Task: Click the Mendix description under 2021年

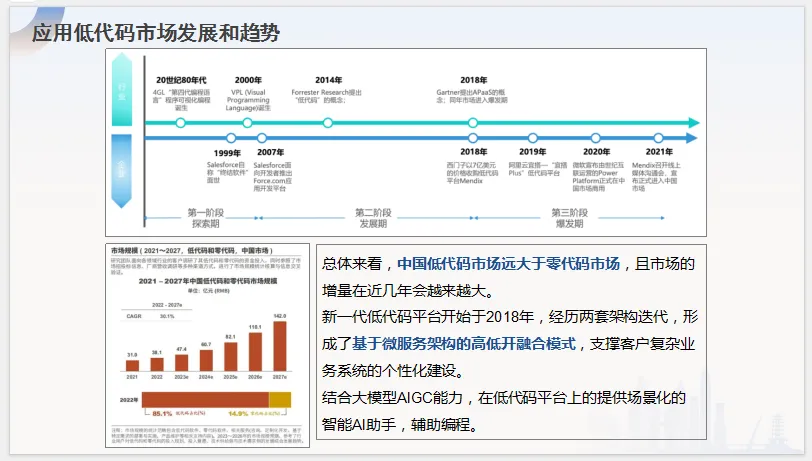Action: [656, 177]
